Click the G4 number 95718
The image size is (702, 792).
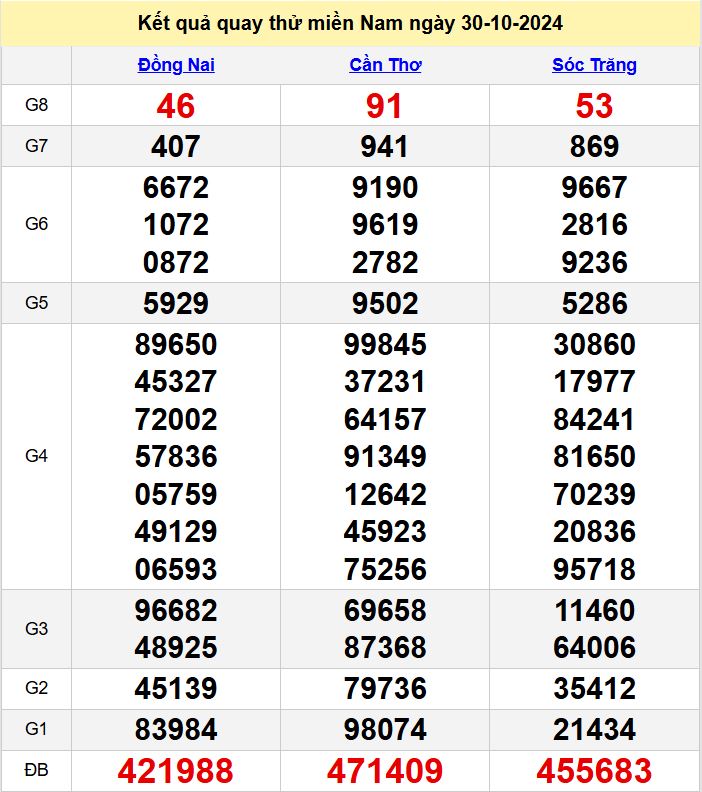pos(594,570)
